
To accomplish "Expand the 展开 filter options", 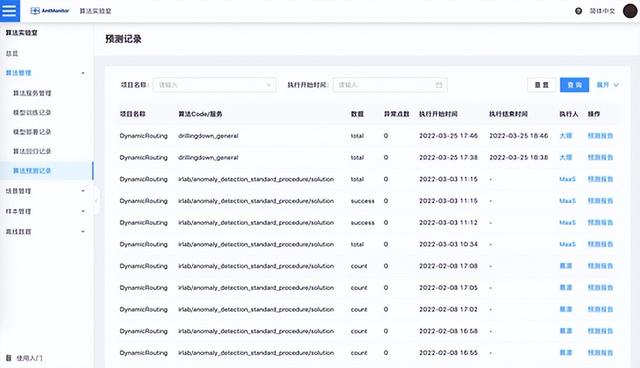I will click(x=607, y=85).
